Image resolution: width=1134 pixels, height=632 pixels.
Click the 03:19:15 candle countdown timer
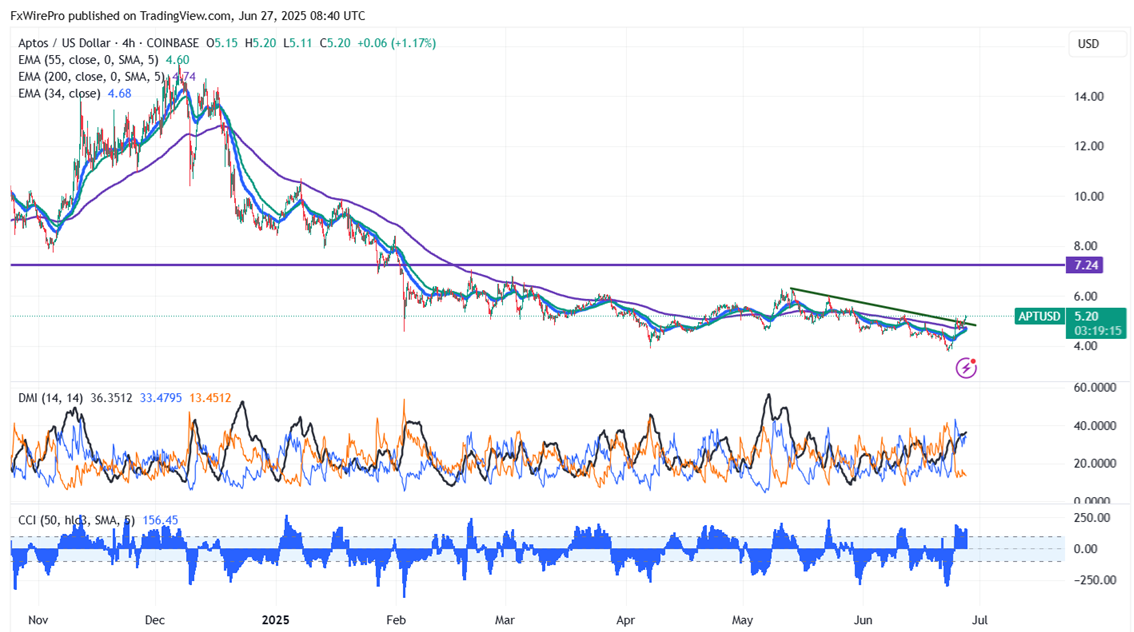[1097, 330]
